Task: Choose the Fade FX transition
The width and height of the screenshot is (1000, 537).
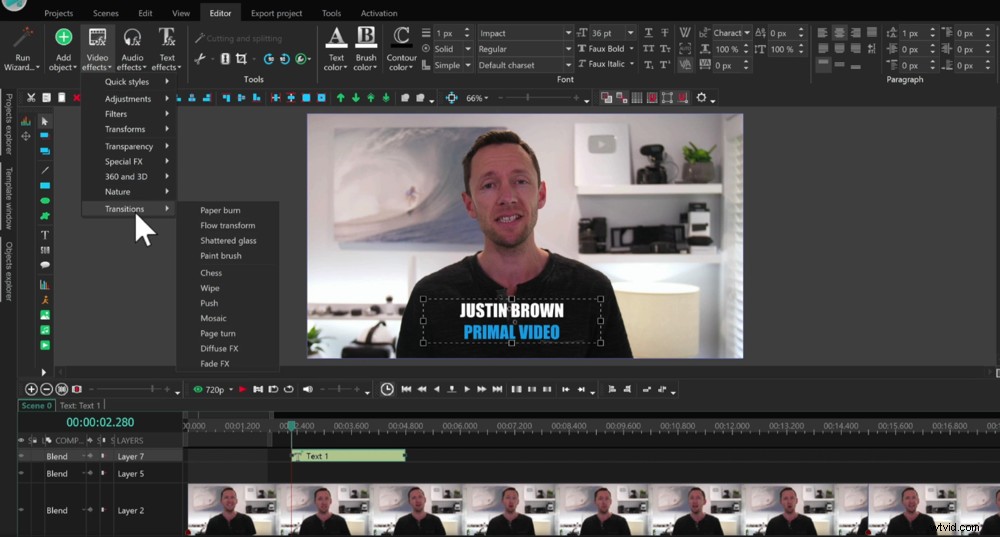Action: tap(215, 364)
